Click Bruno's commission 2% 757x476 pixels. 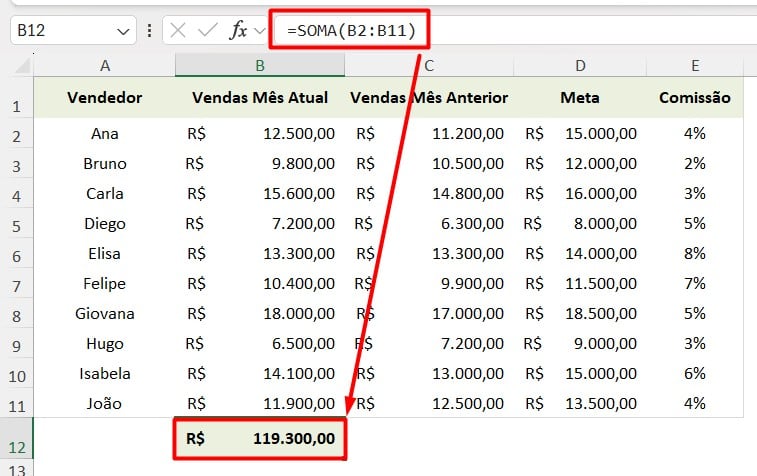tap(695, 163)
